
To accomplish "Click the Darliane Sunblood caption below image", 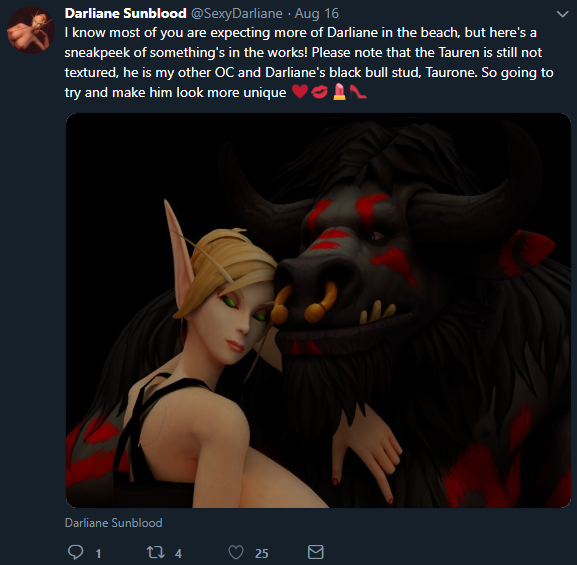I will 113,523.
